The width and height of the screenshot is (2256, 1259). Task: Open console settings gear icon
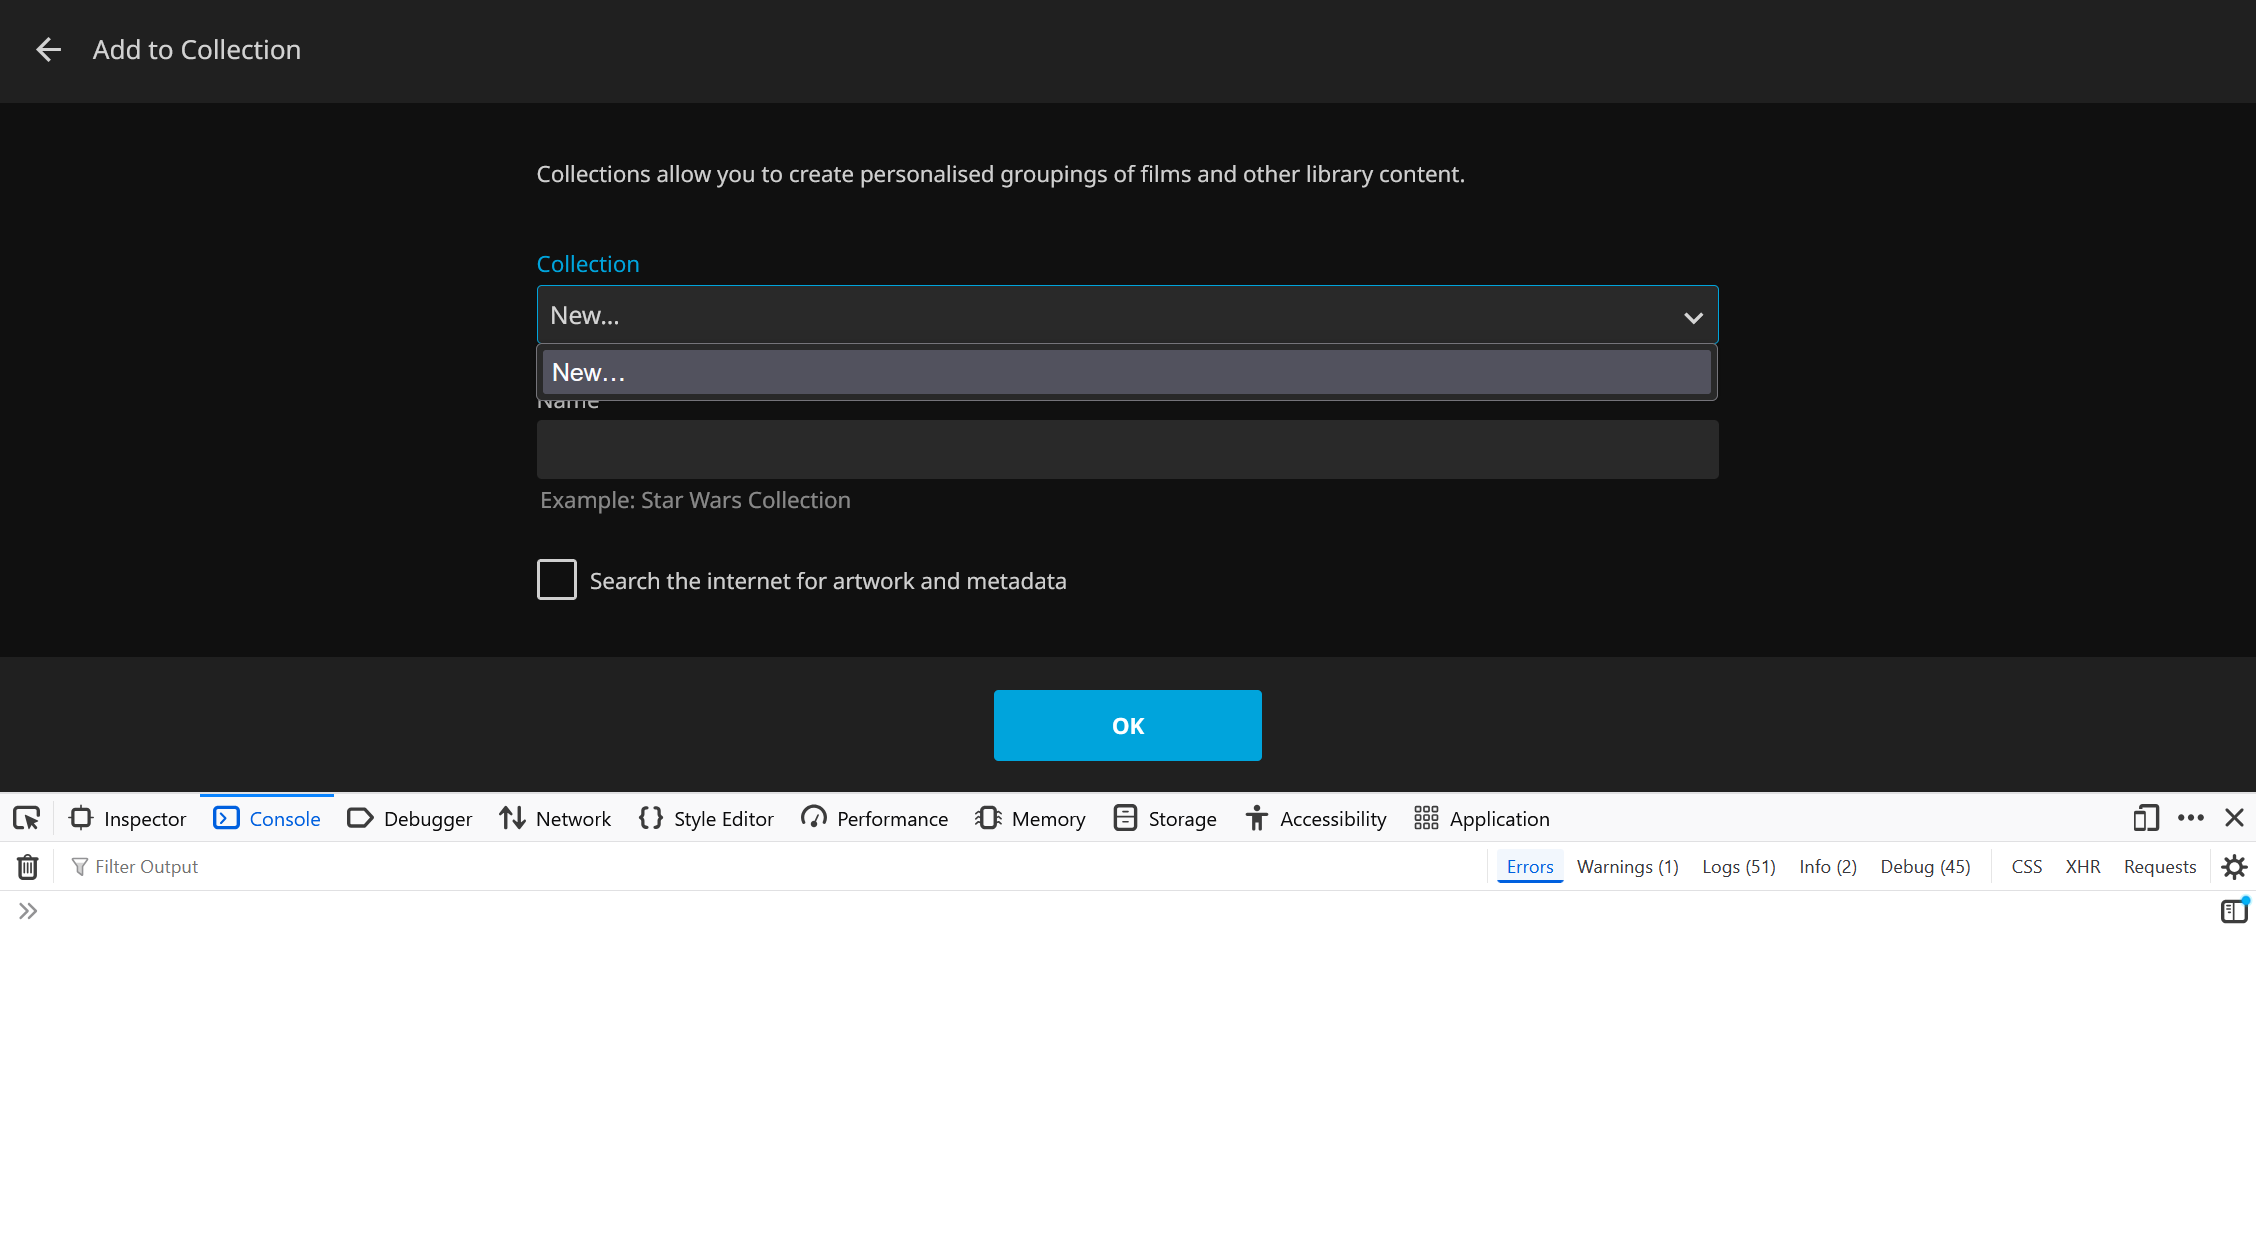click(x=2234, y=867)
